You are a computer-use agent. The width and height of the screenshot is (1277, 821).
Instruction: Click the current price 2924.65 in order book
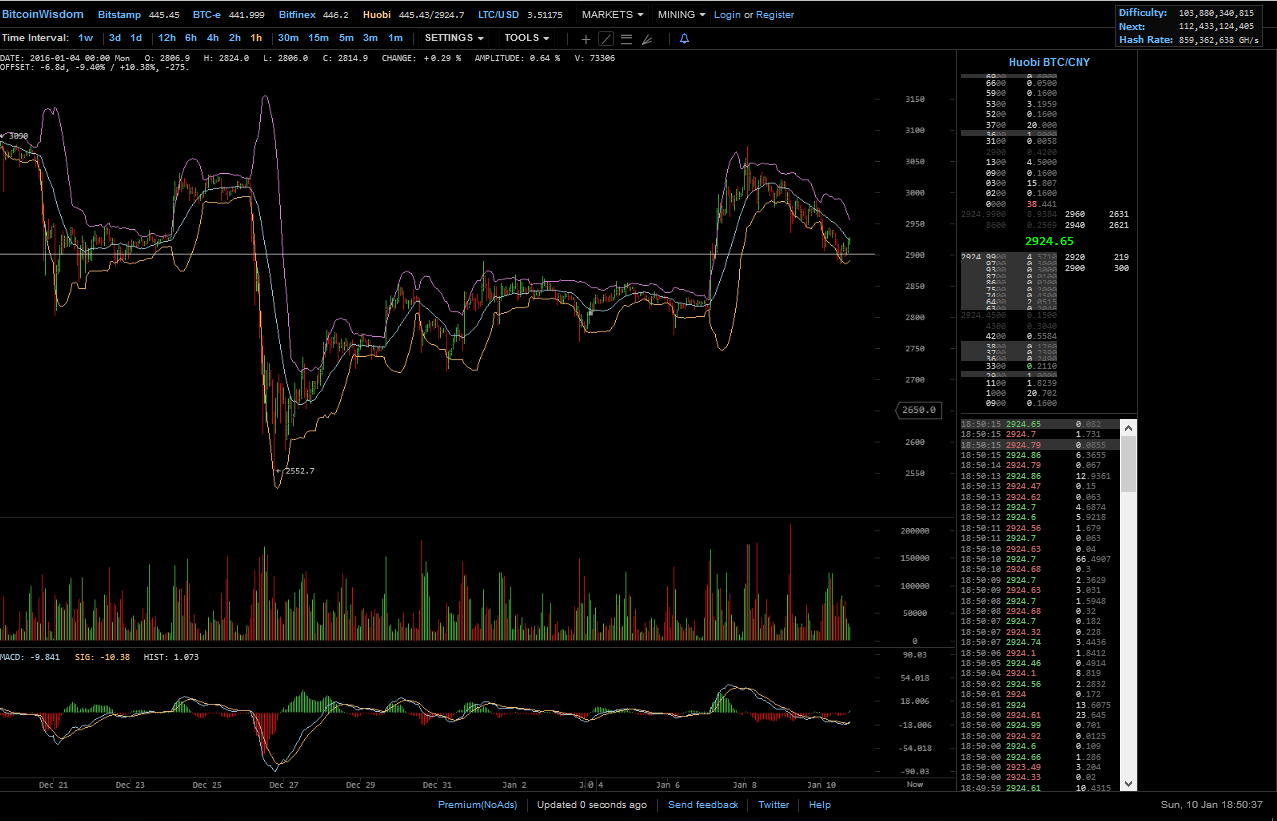pyautogui.click(x=1049, y=242)
